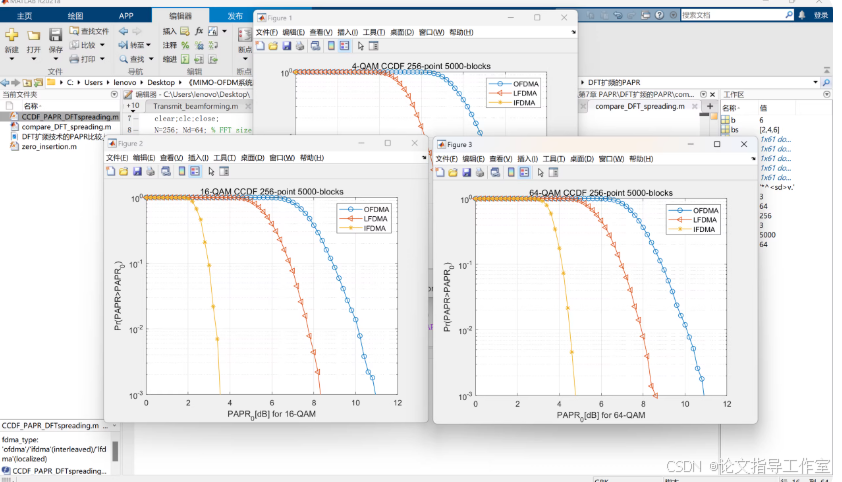
Task: Click the Save Figure icon in Figure 3
Action: pyautogui.click(x=466, y=172)
